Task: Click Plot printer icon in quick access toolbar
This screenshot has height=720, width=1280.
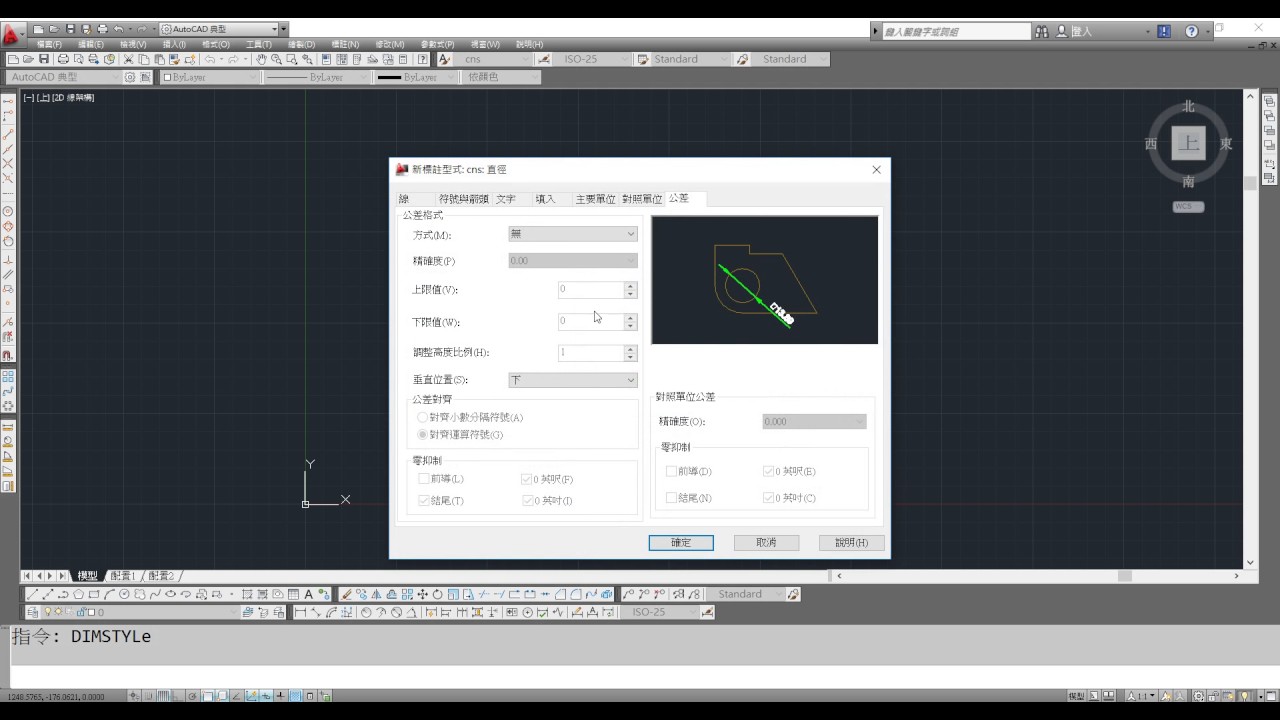Action: 102,29
